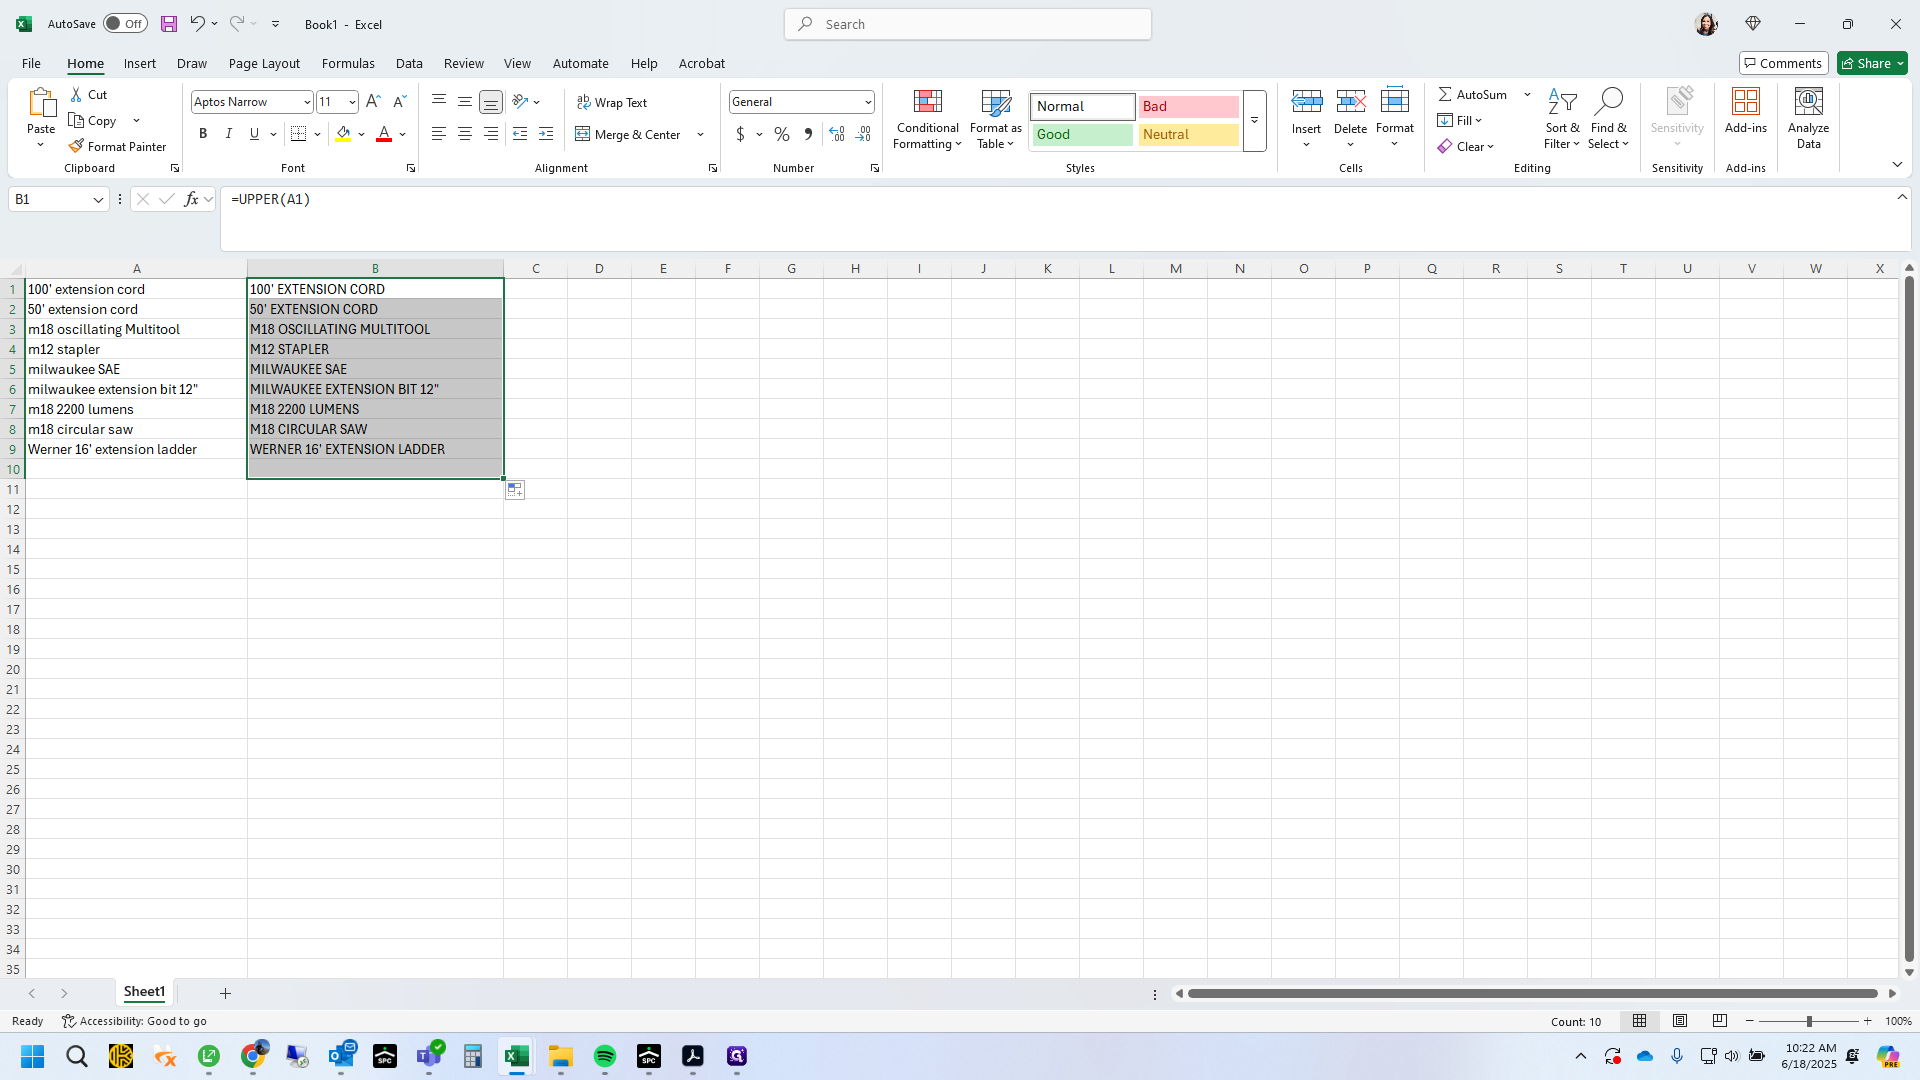The width and height of the screenshot is (1920, 1080).
Task: Open the File menu
Action: [x=32, y=64]
